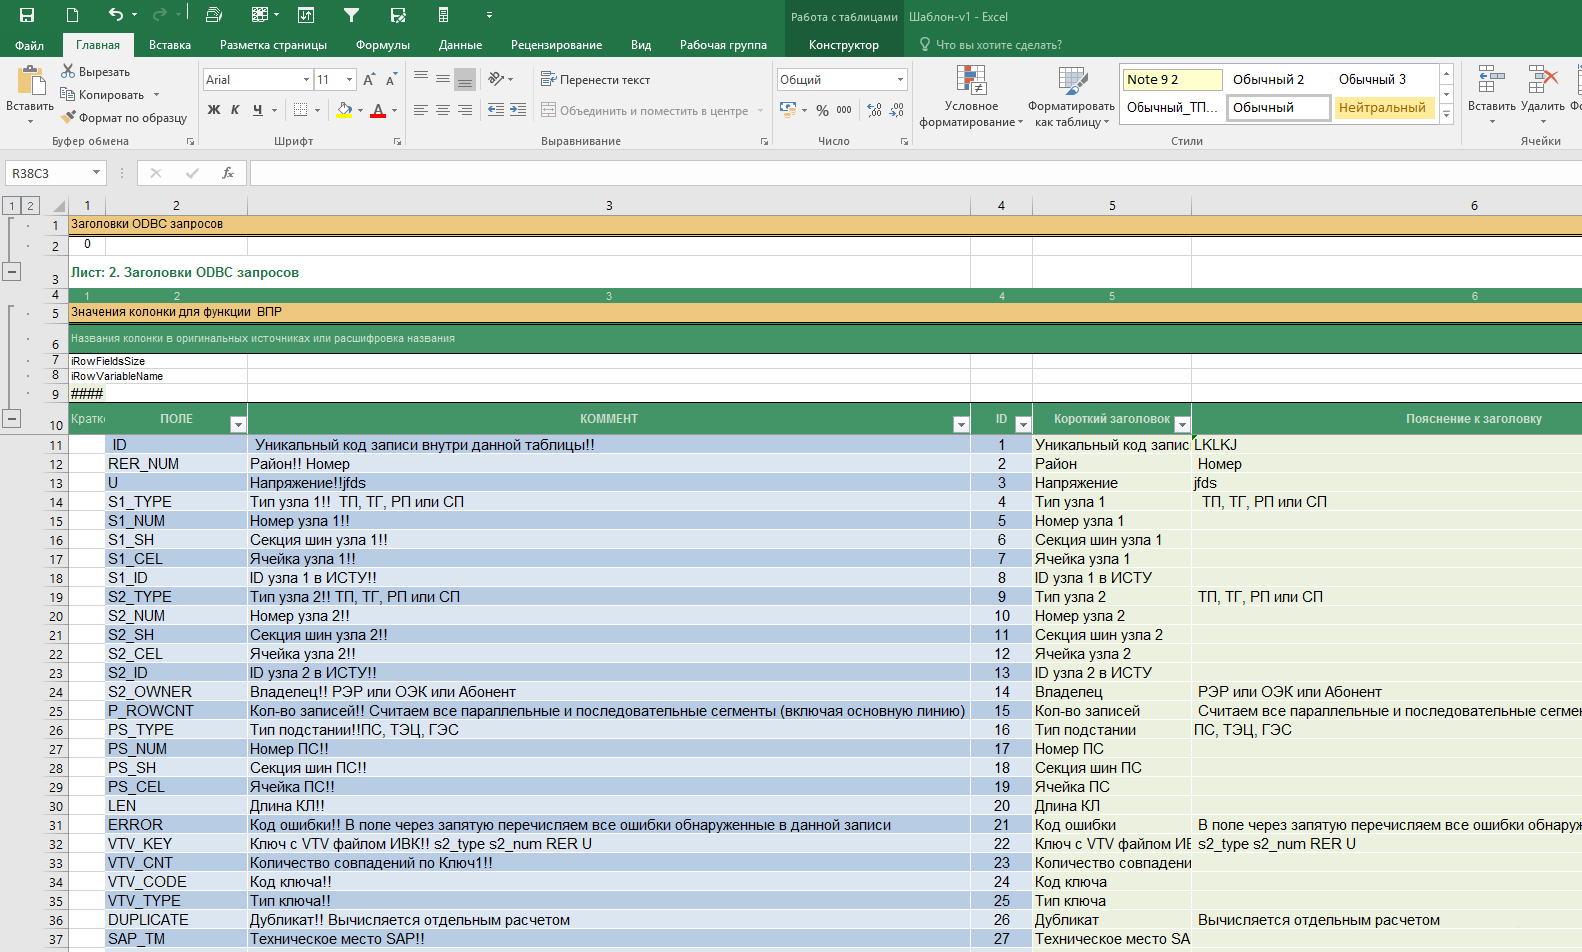
Task: Switch to the Данные tab
Action: (x=460, y=45)
